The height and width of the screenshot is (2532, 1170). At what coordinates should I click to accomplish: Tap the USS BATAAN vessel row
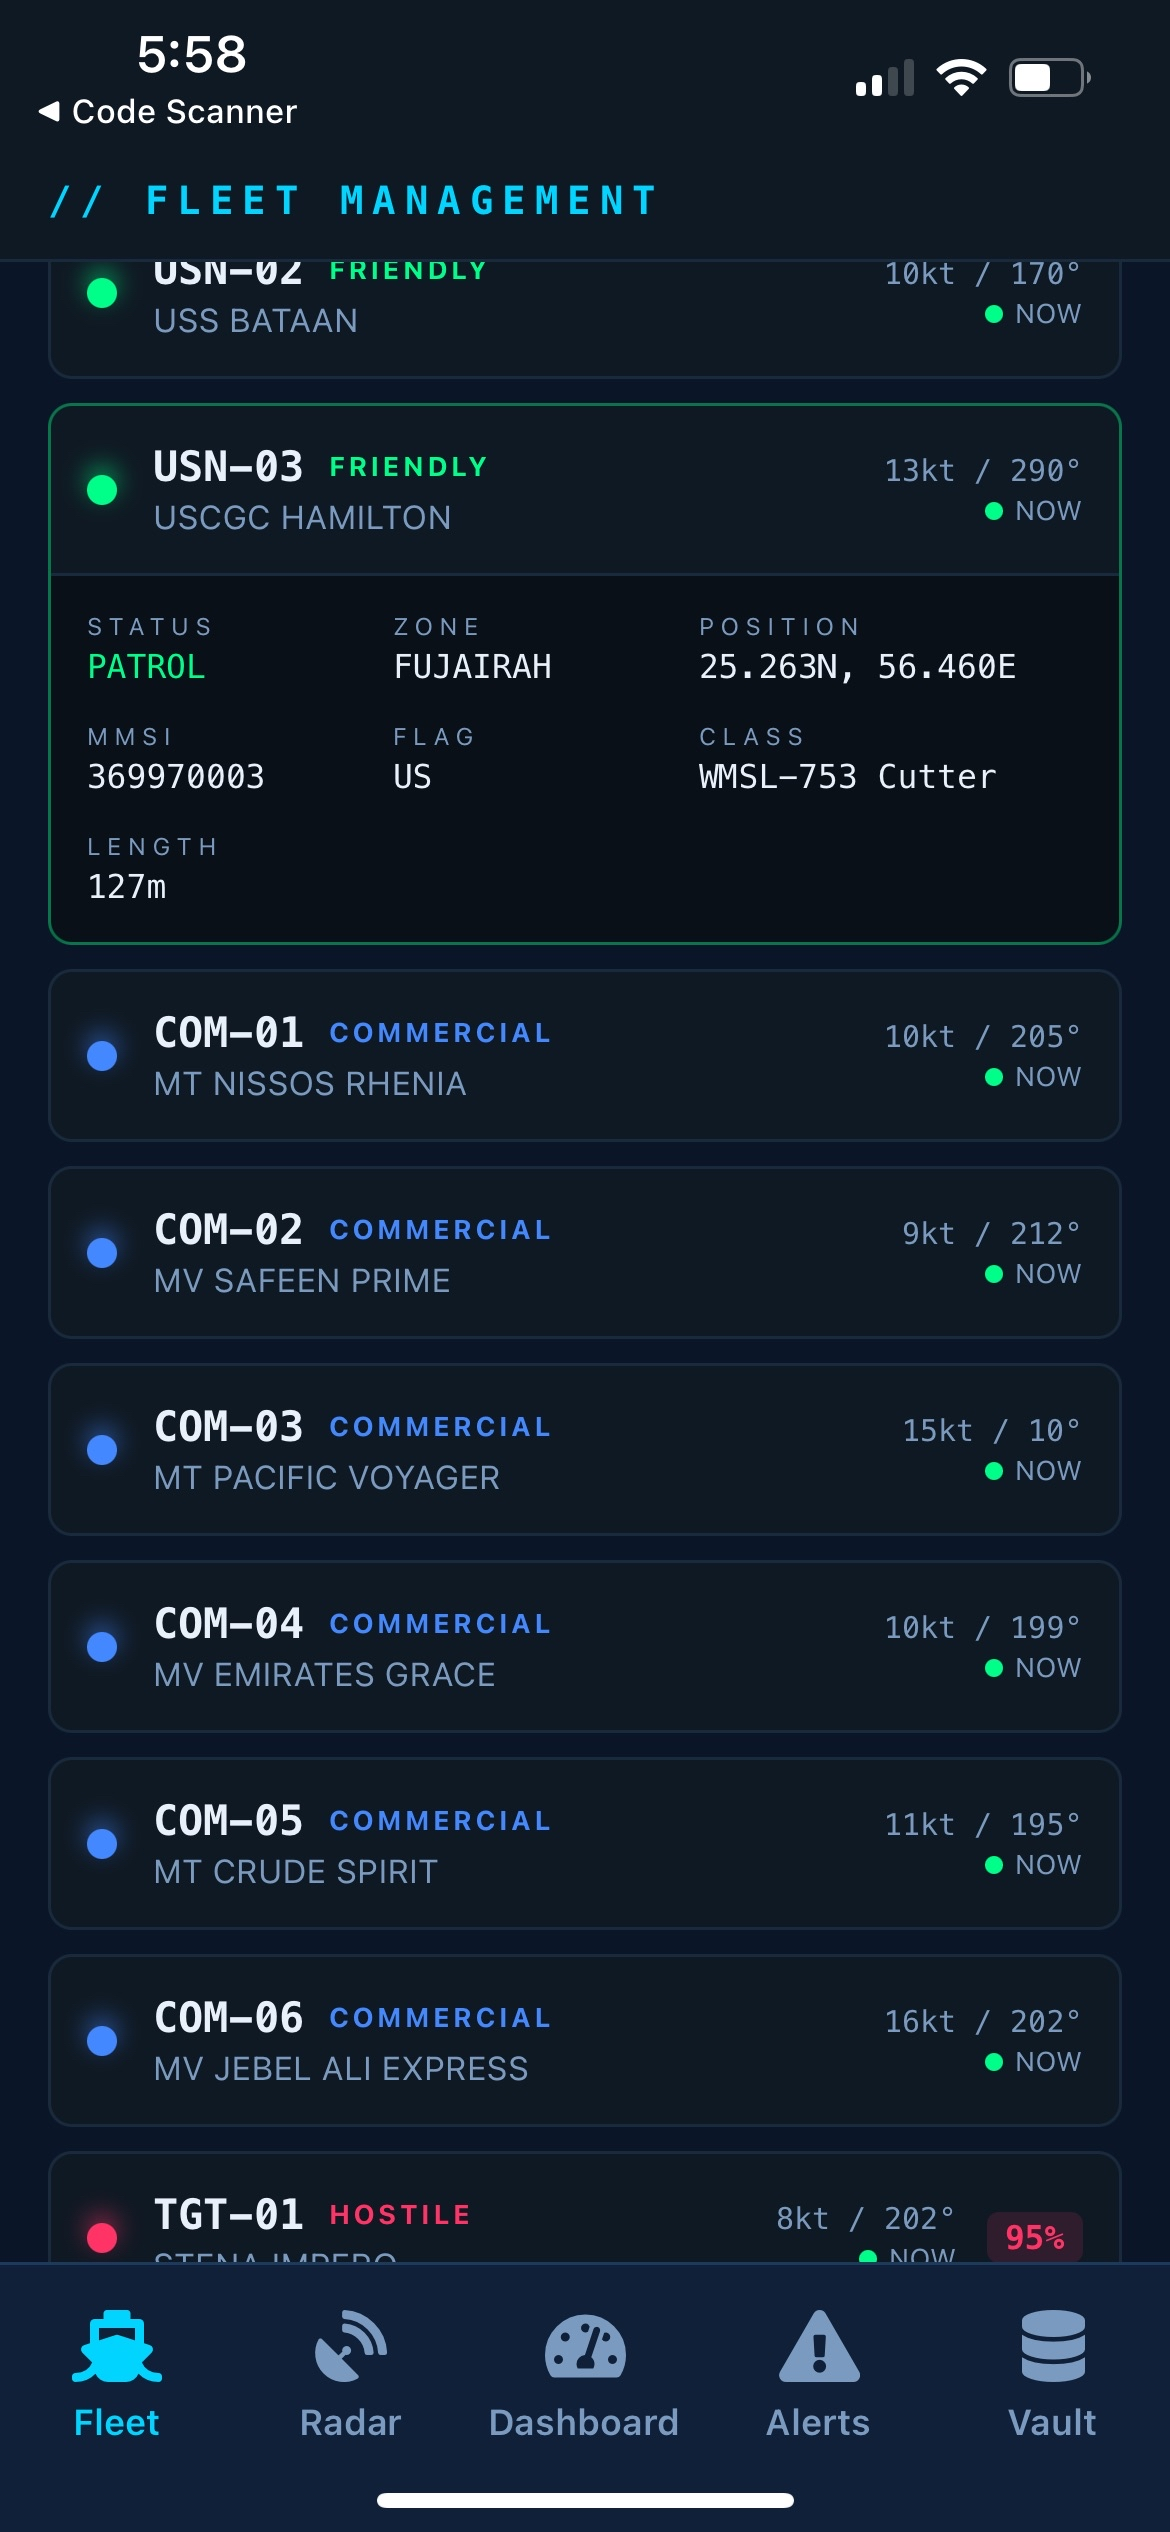click(x=584, y=312)
